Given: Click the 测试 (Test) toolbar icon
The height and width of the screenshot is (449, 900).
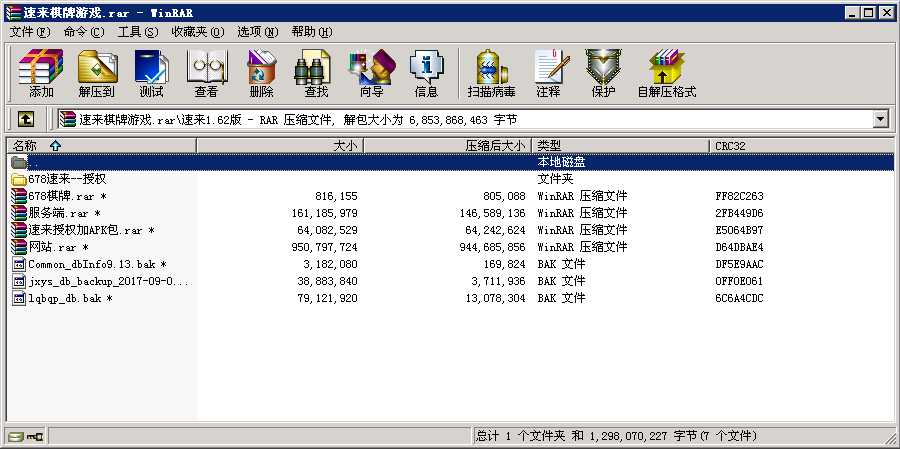Looking at the screenshot, I should [x=151, y=73].
